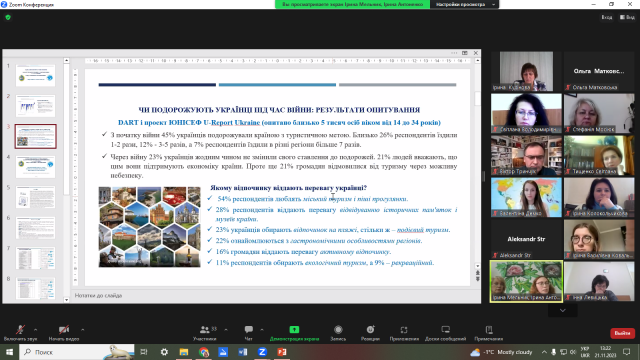This screenshot has height=360, width=640.
Task: Click thumbnail pane scroll-down arrow
Action: coord(67,300)
